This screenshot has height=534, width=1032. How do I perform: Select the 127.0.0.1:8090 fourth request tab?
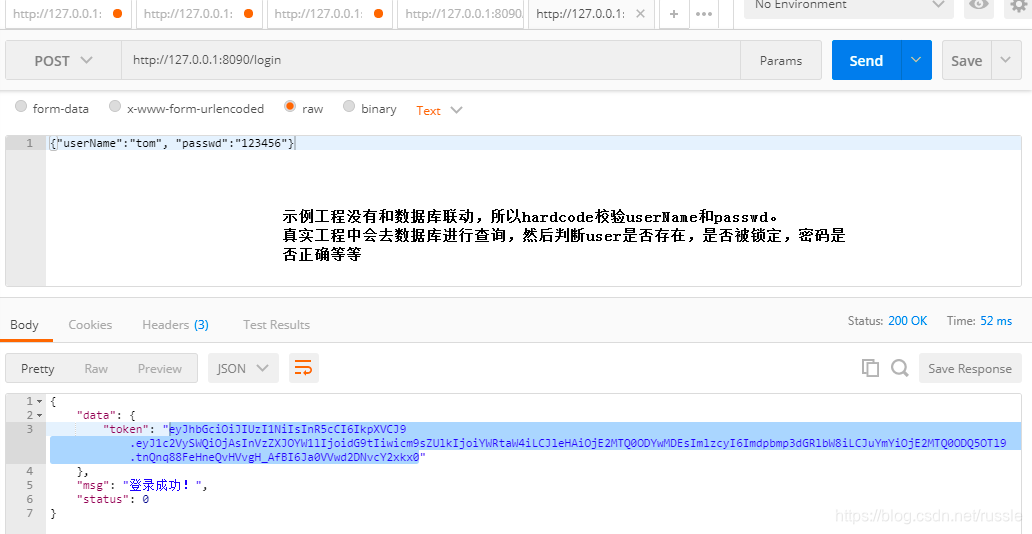point(461,14)
